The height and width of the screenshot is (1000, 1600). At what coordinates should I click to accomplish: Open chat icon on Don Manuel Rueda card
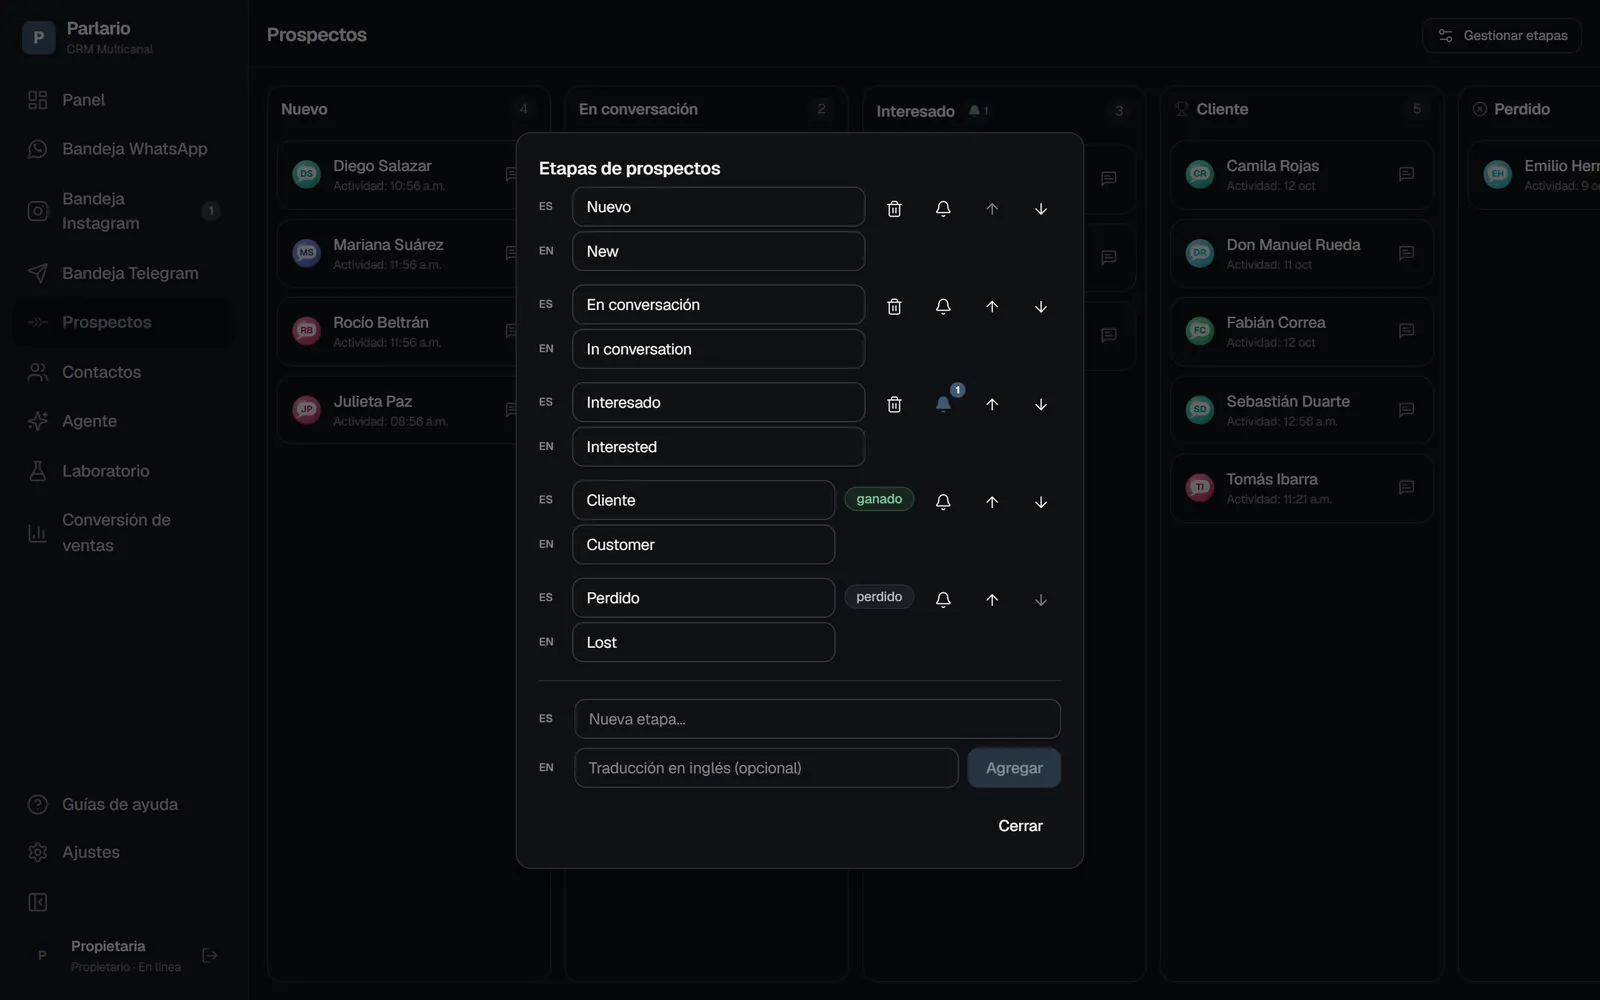1406,253
